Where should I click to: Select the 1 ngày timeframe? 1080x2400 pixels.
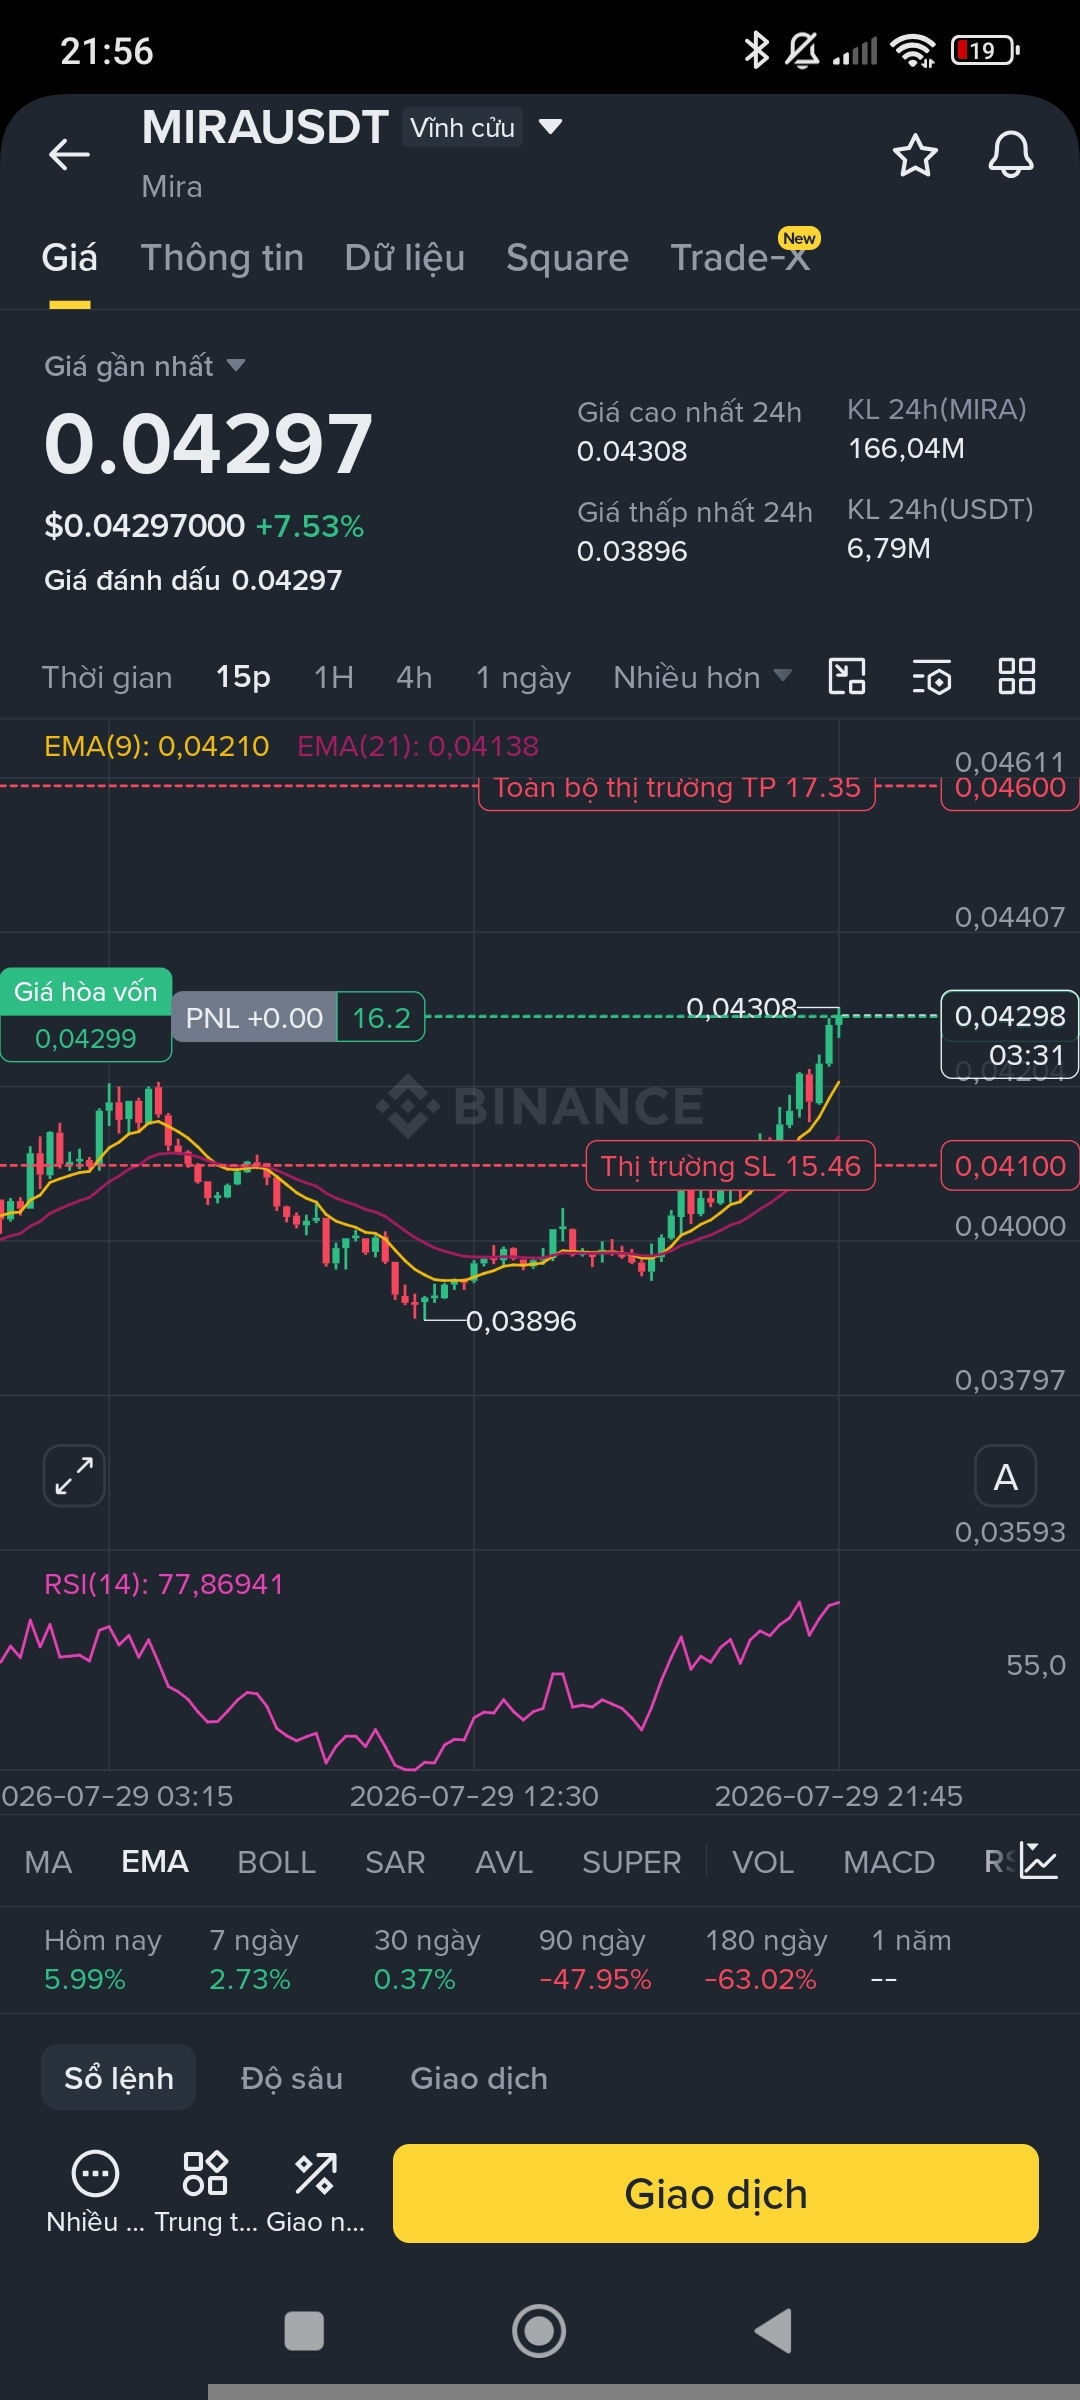pos(523,677)
